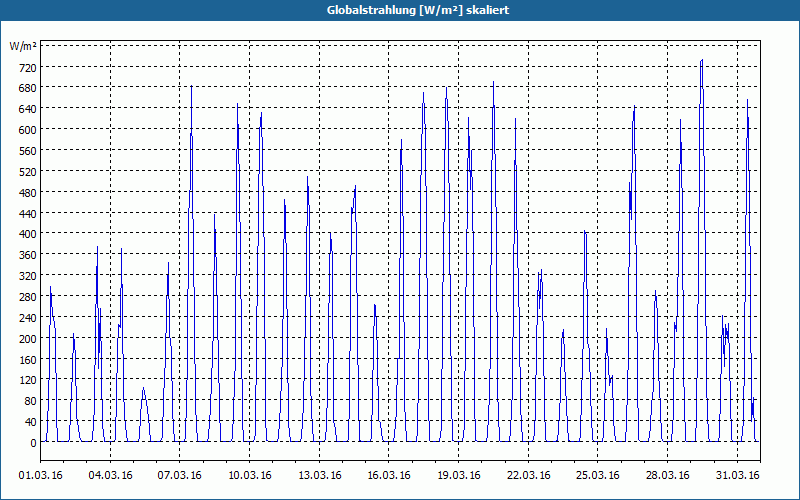Select the 160 y-axis label
The width and height of the screenshot is (800, 500).
[x=28, y=360]
